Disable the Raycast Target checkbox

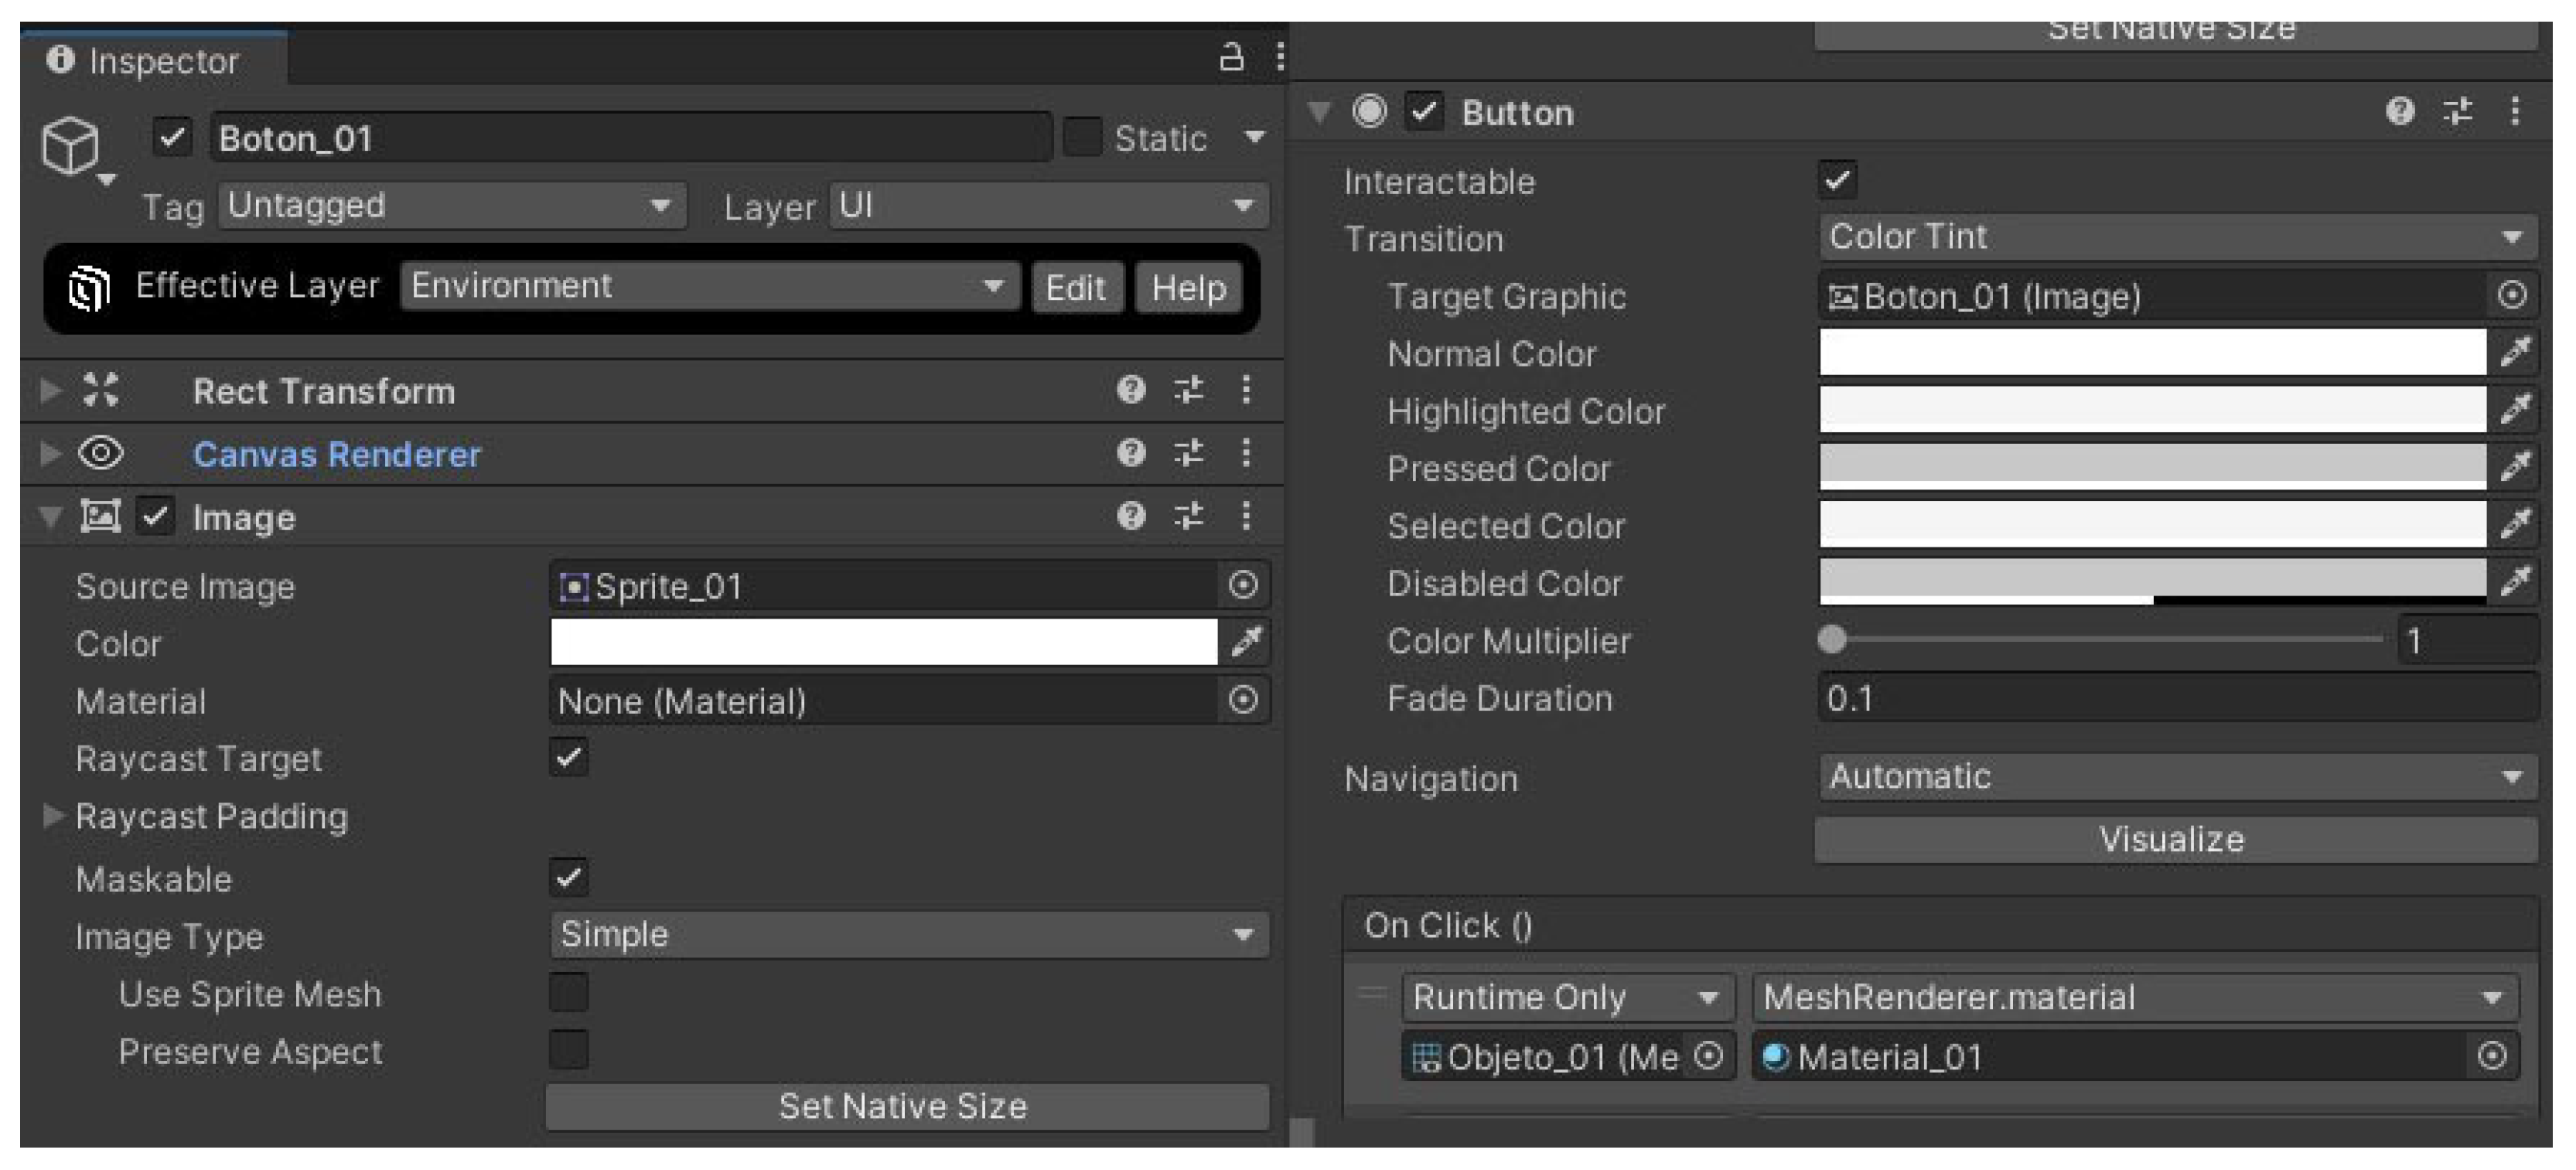click(569, 758)
